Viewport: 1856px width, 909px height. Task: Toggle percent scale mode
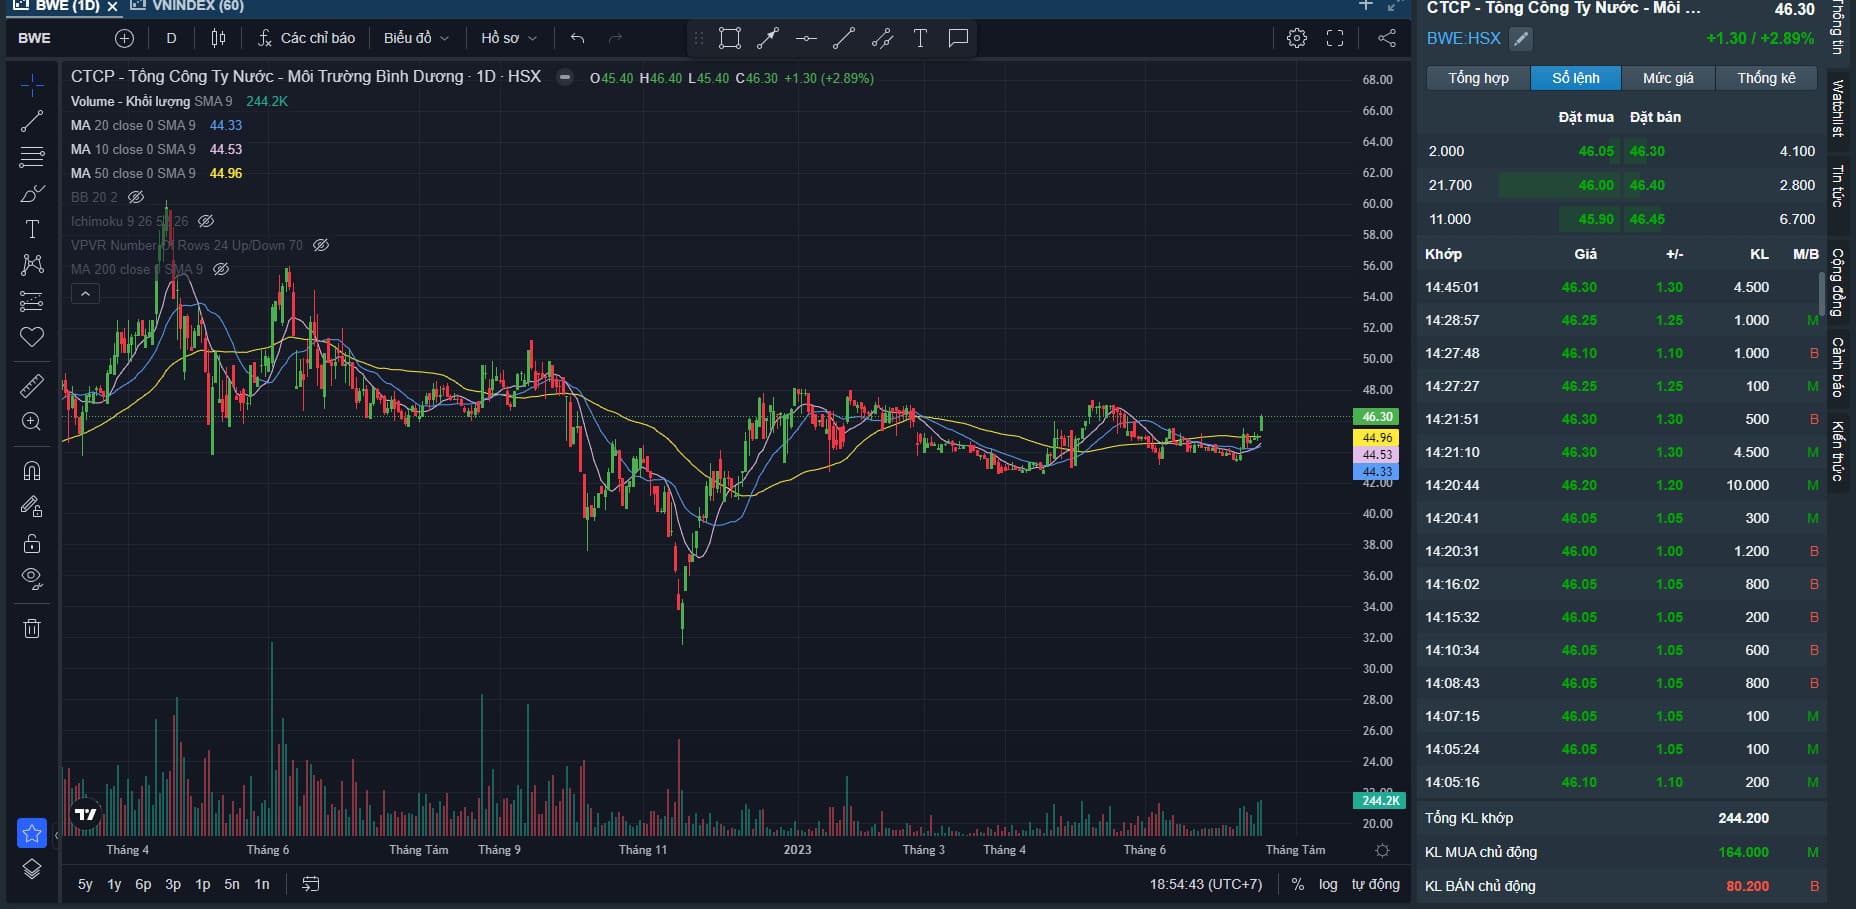1298,884
